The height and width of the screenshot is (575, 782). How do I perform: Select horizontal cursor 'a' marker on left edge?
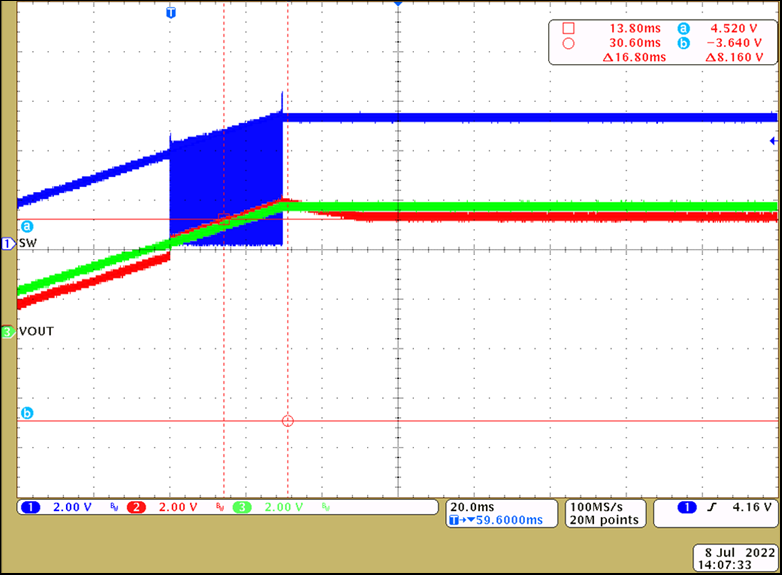26,227
